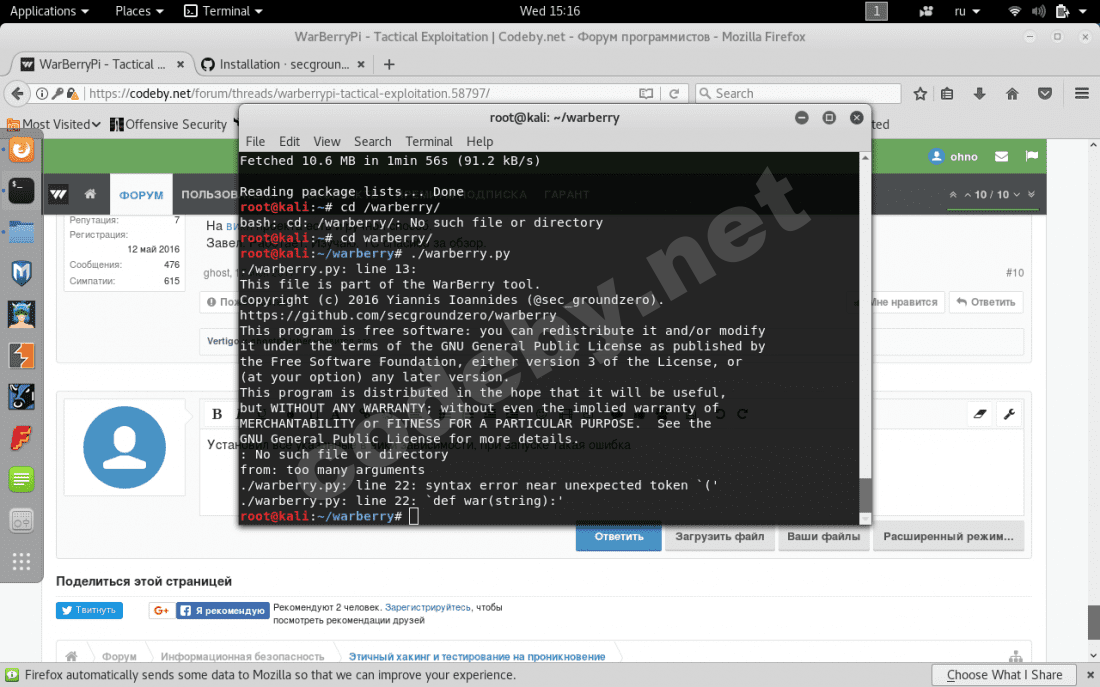Screen dimensions: 1100x687
Task: Open the terminal File menu
Action: 255,141
